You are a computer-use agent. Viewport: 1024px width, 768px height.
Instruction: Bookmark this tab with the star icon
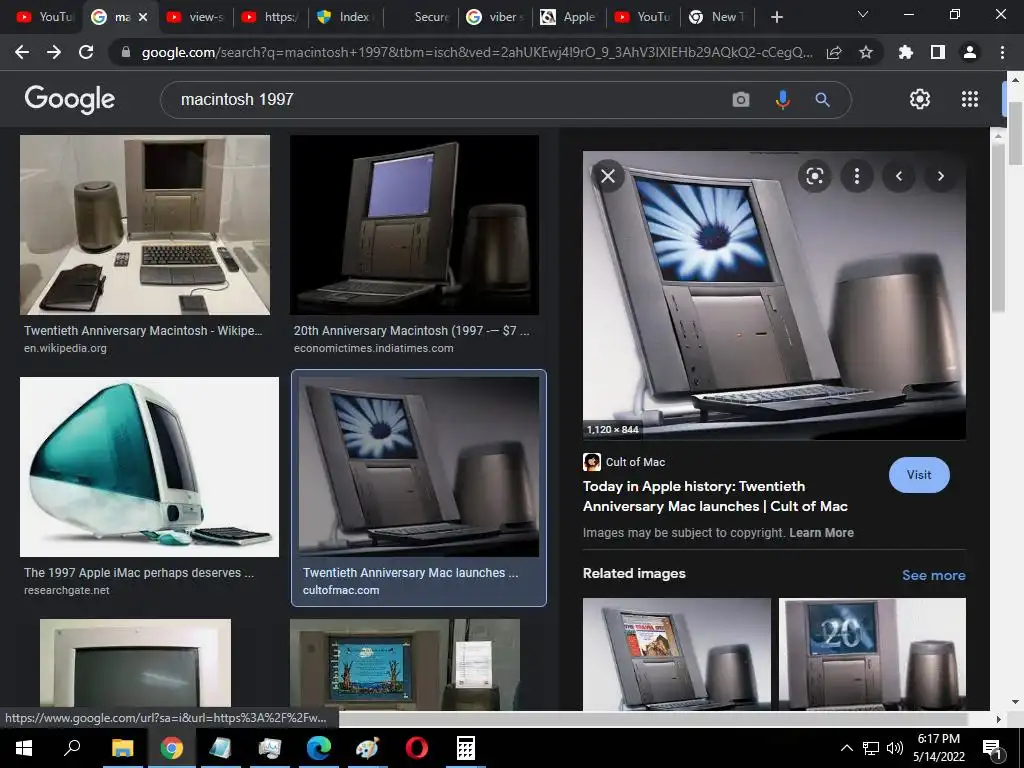(x=866, y=52)
